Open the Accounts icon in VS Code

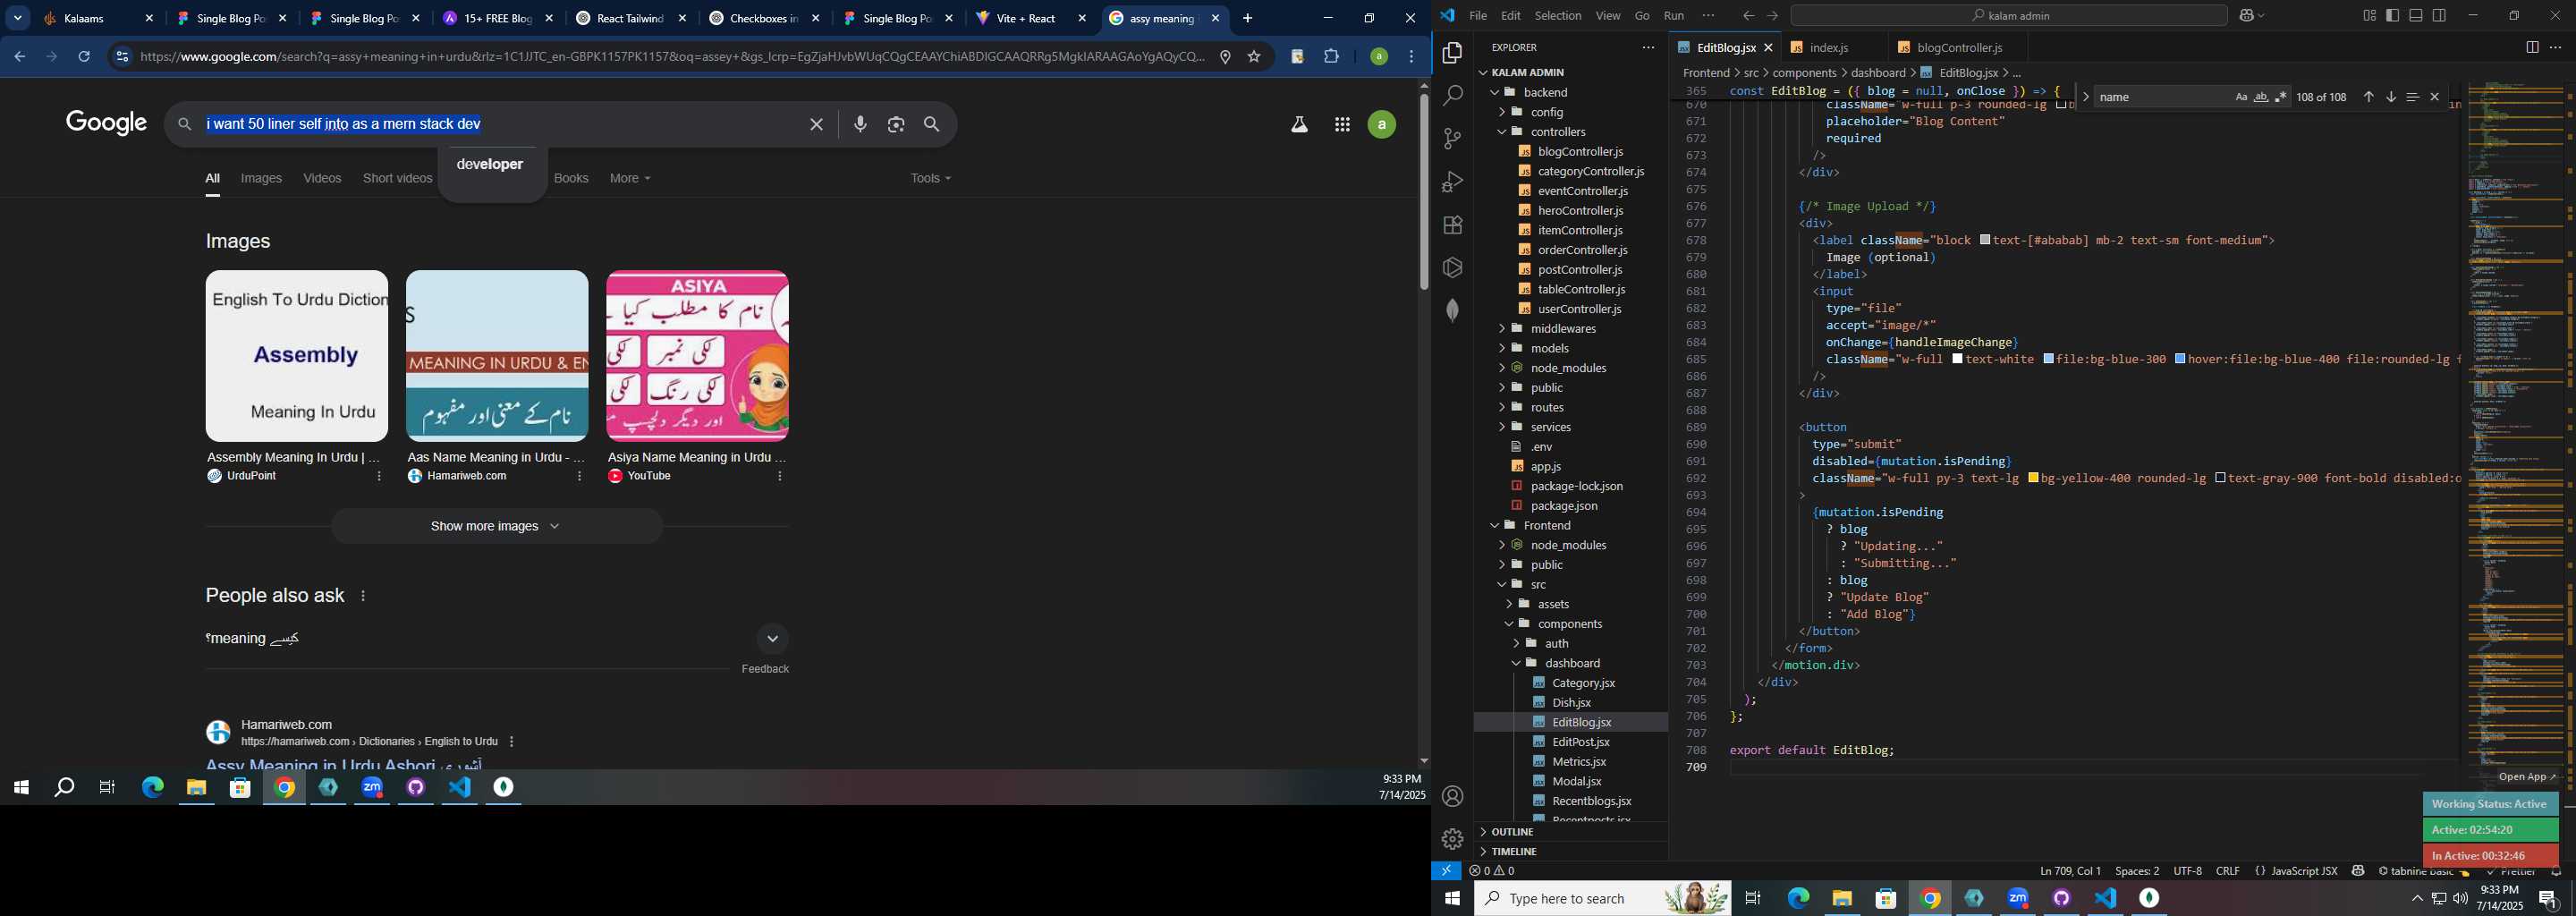tap(1452, 797)
